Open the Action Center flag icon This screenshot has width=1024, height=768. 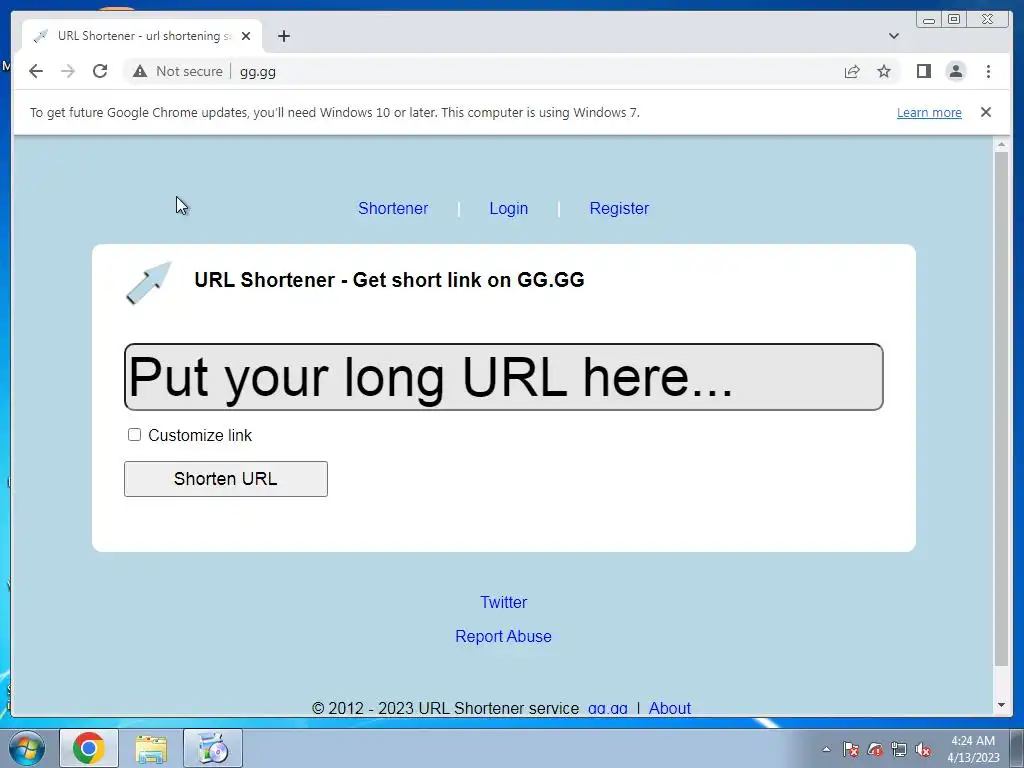coord(850,749)
